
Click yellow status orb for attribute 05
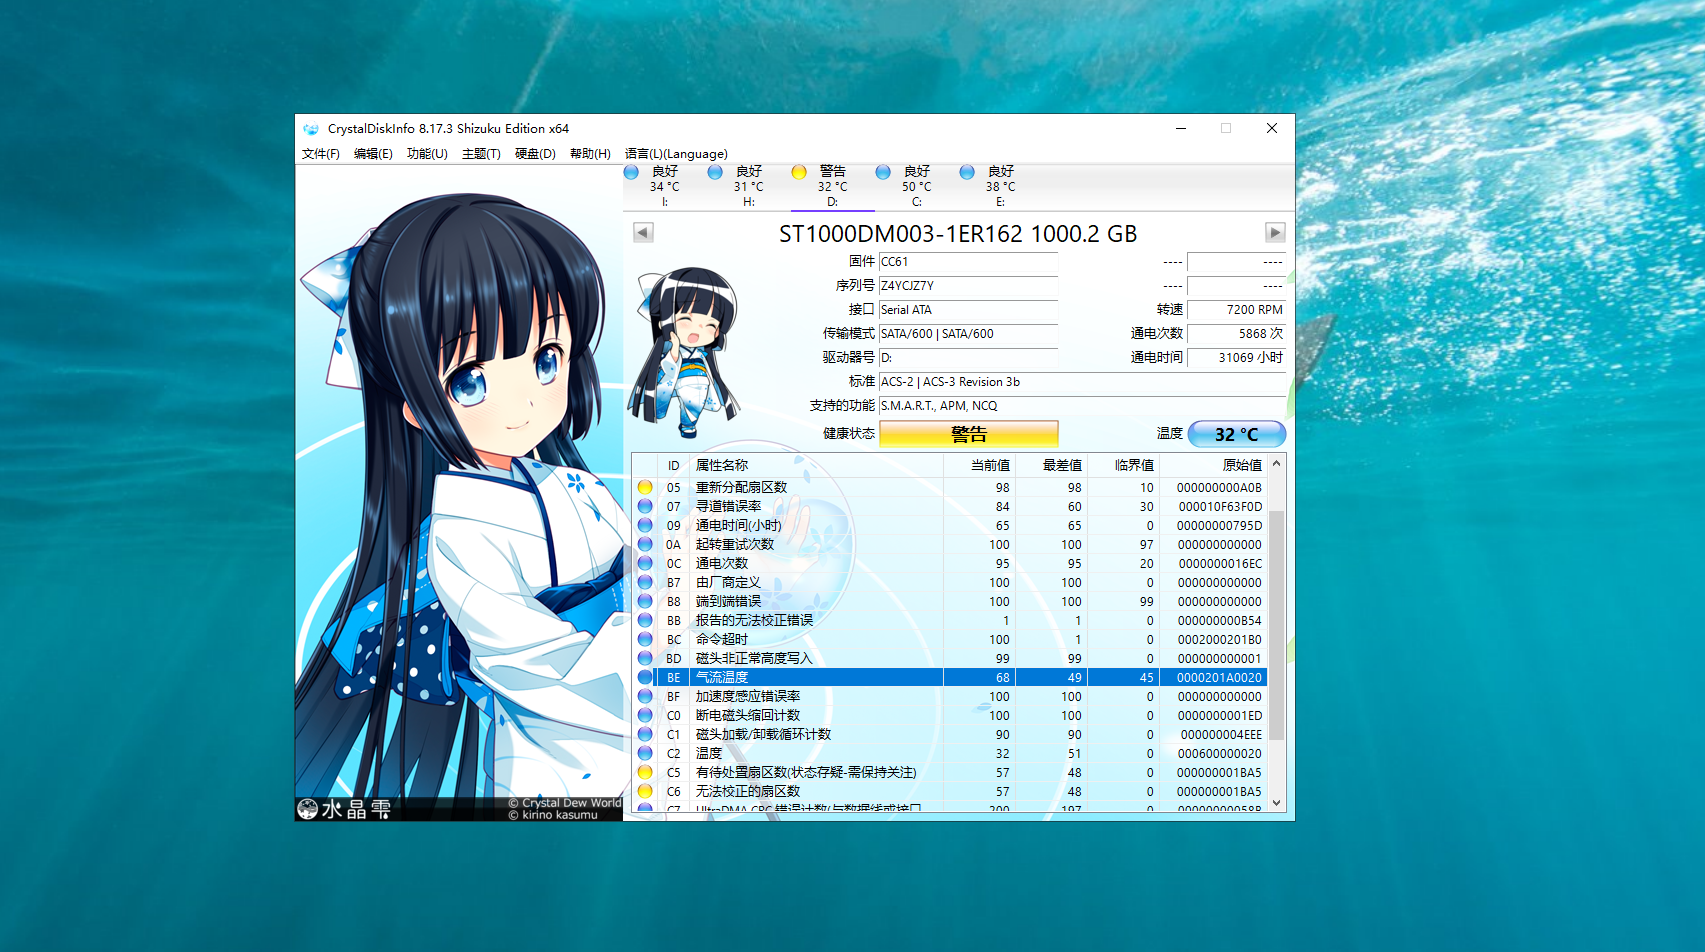[645, 488]
